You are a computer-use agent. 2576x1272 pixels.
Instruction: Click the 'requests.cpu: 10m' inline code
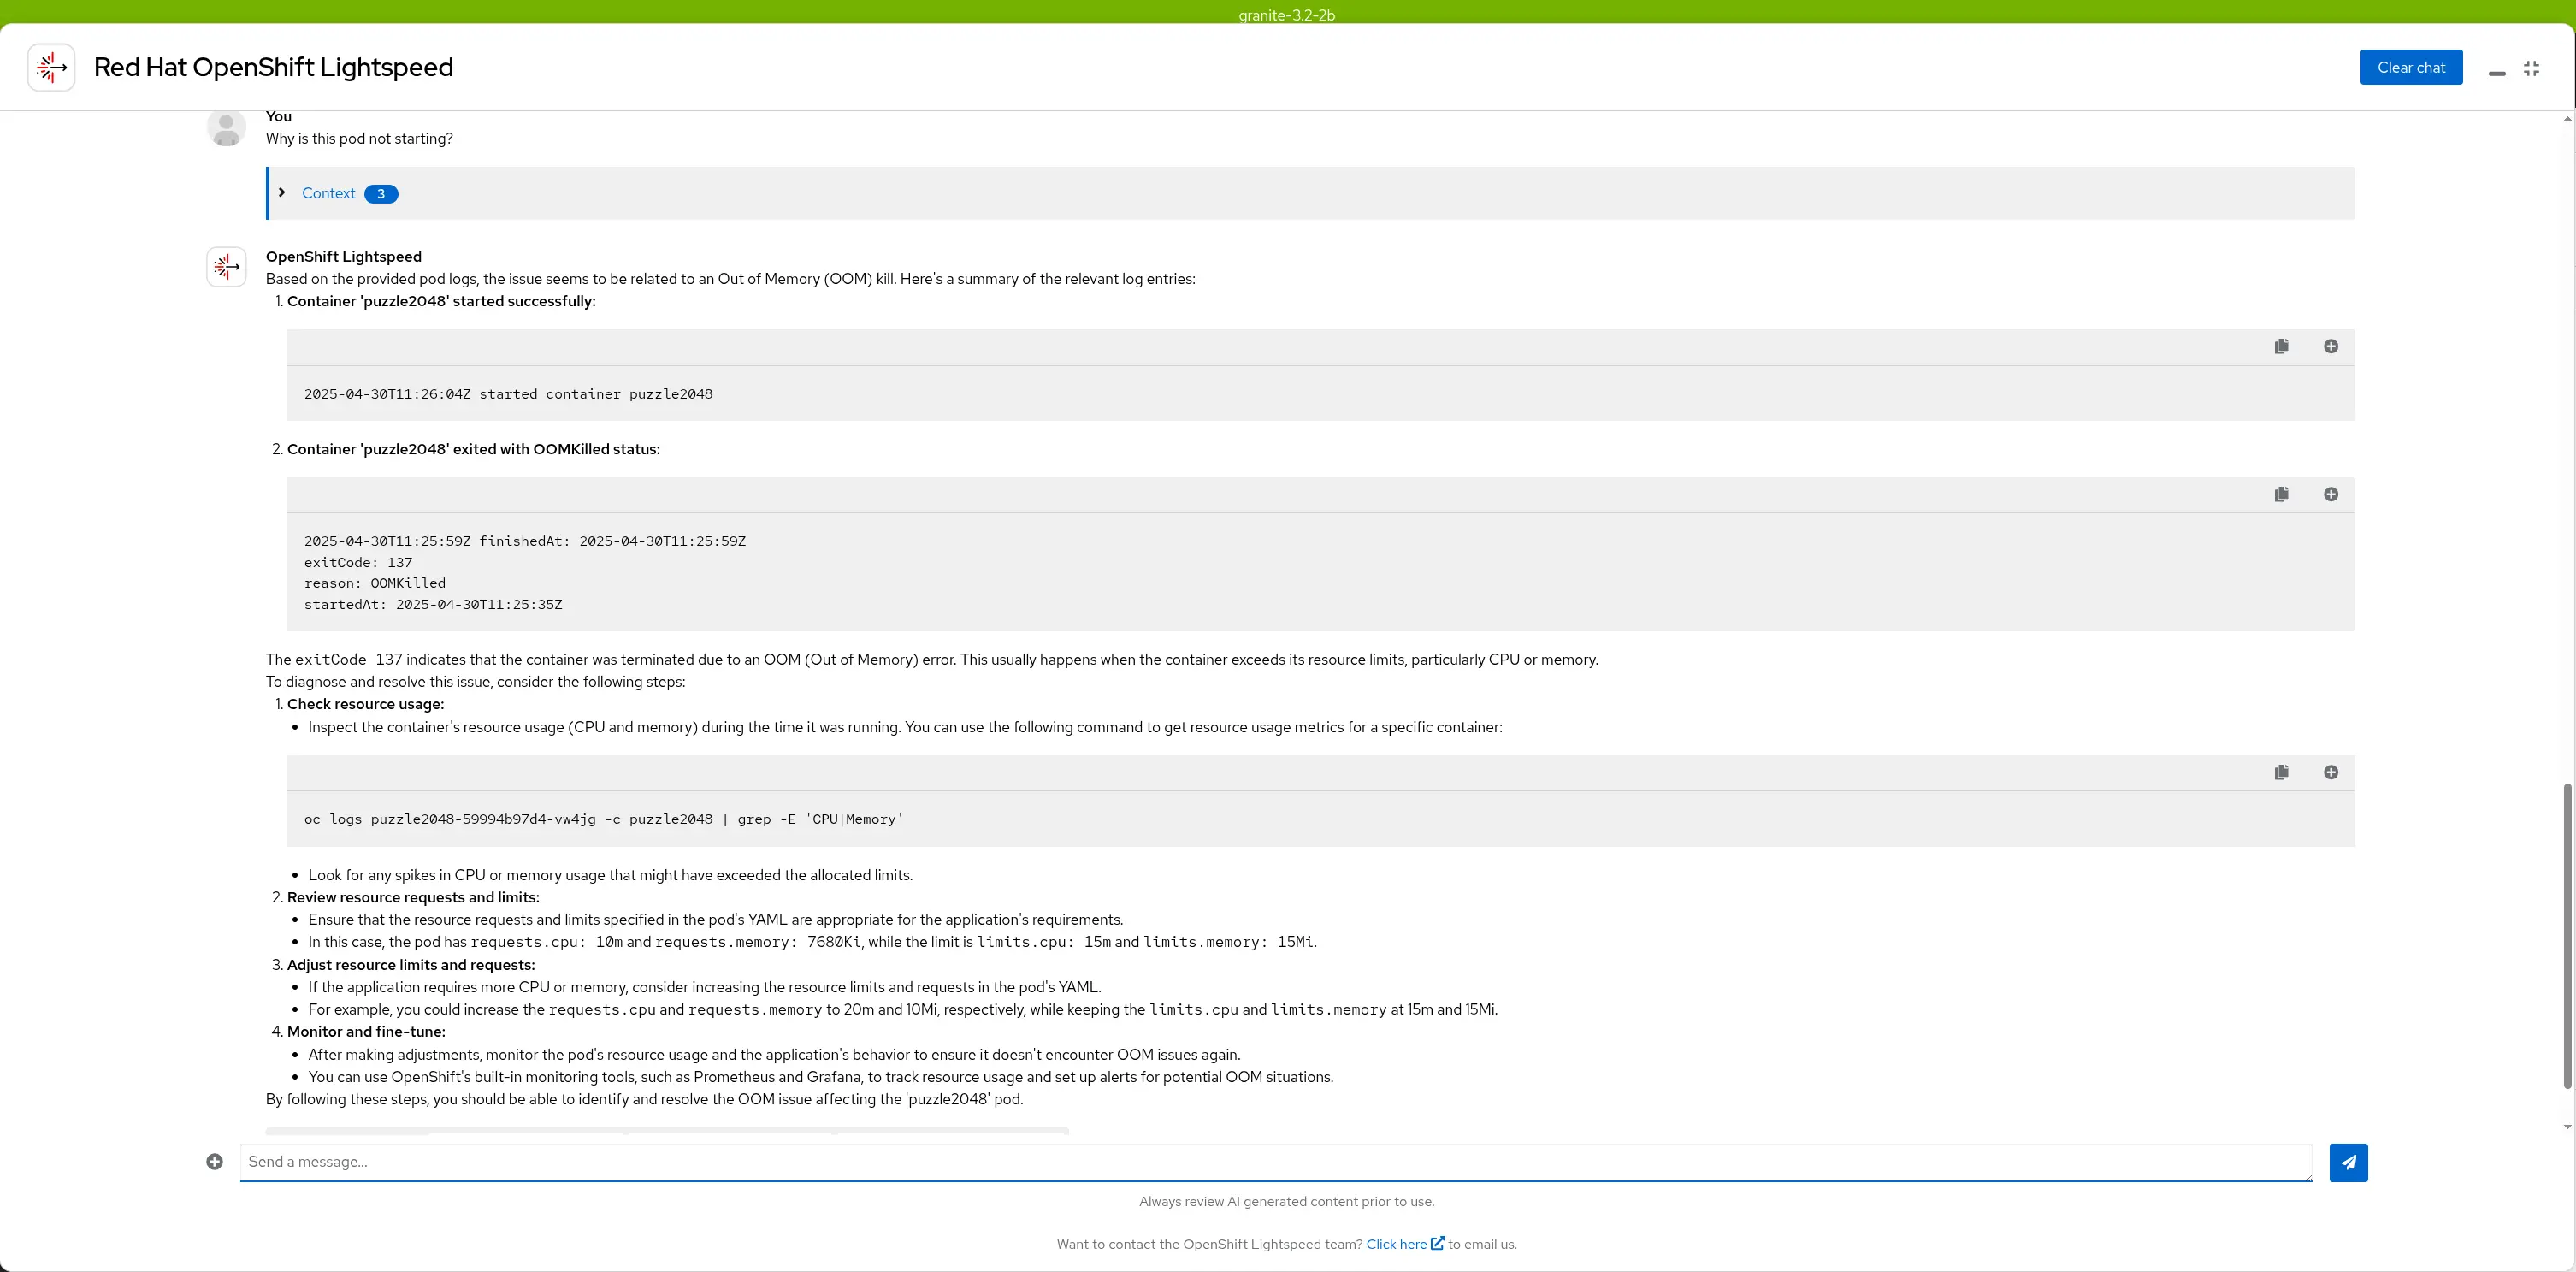click(546, 942)
